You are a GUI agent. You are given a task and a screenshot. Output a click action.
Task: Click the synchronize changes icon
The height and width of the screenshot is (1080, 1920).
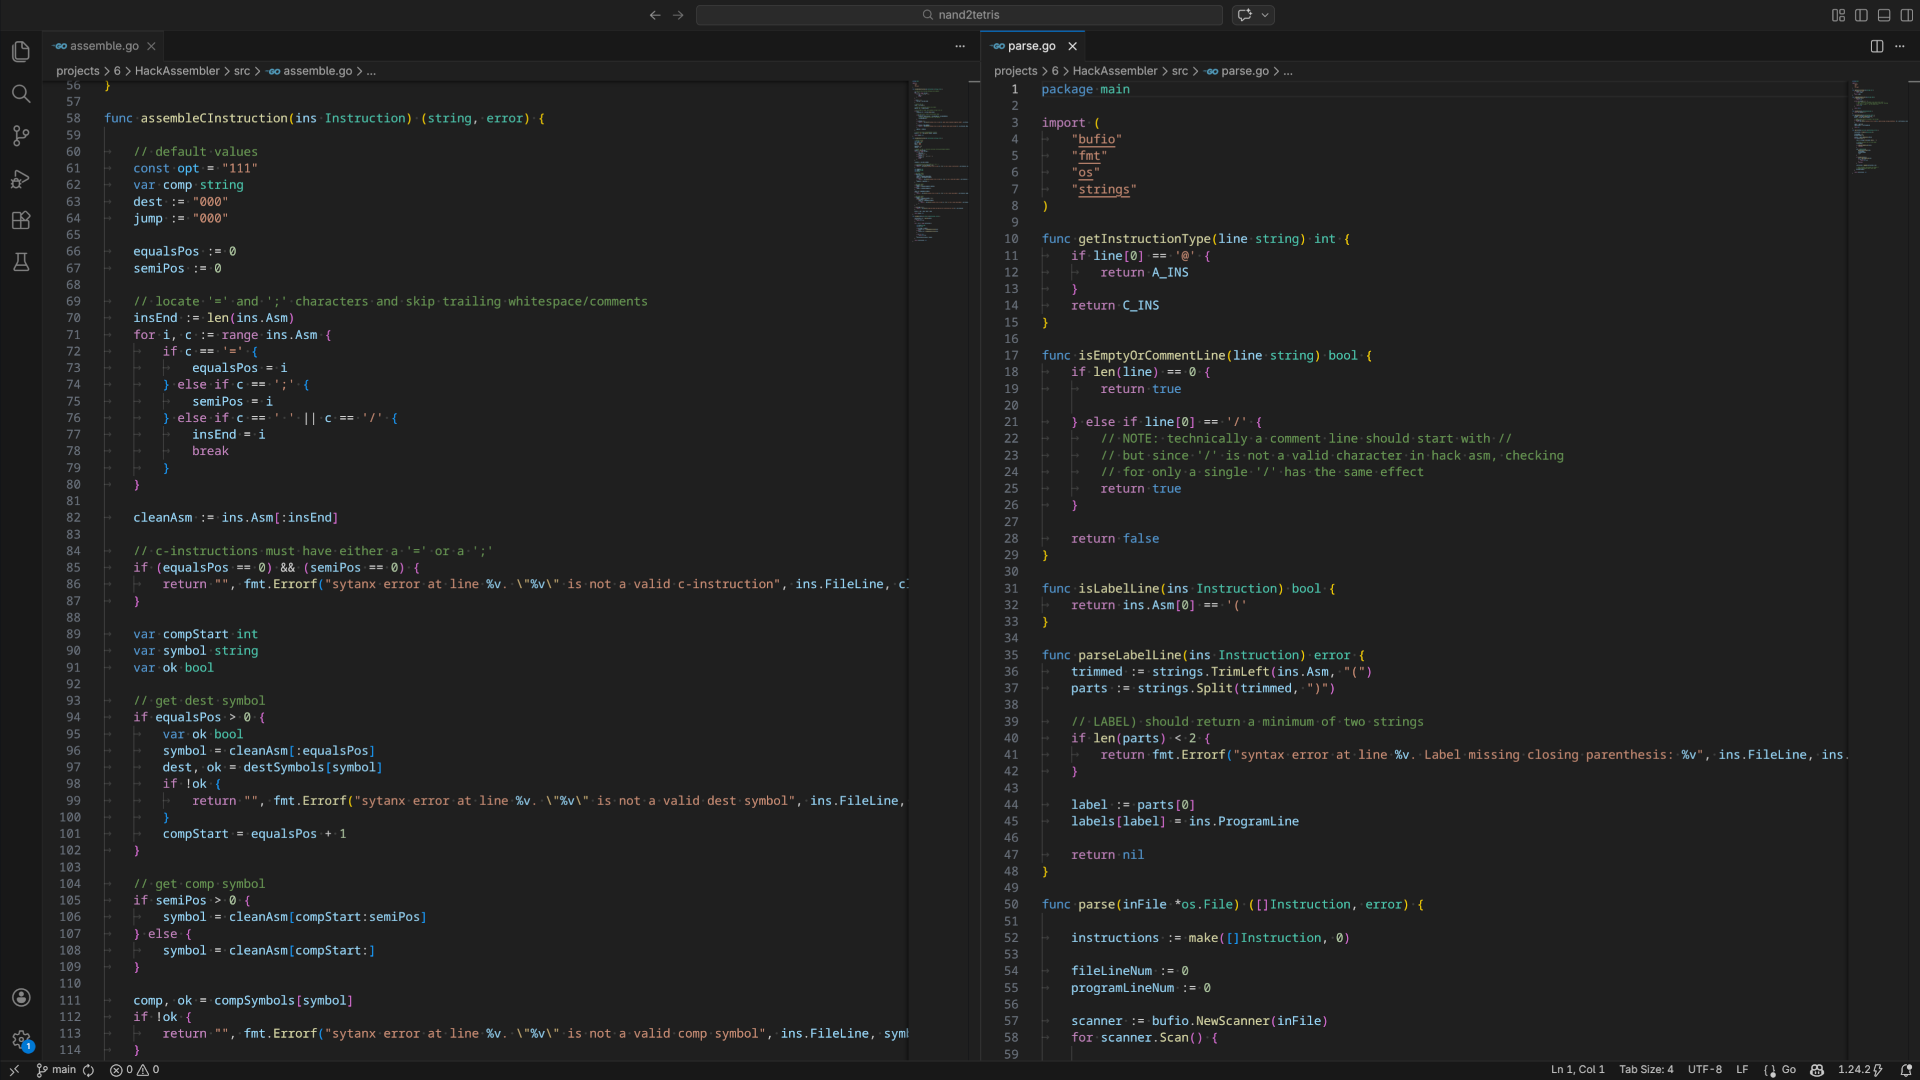click(89, 1070)
